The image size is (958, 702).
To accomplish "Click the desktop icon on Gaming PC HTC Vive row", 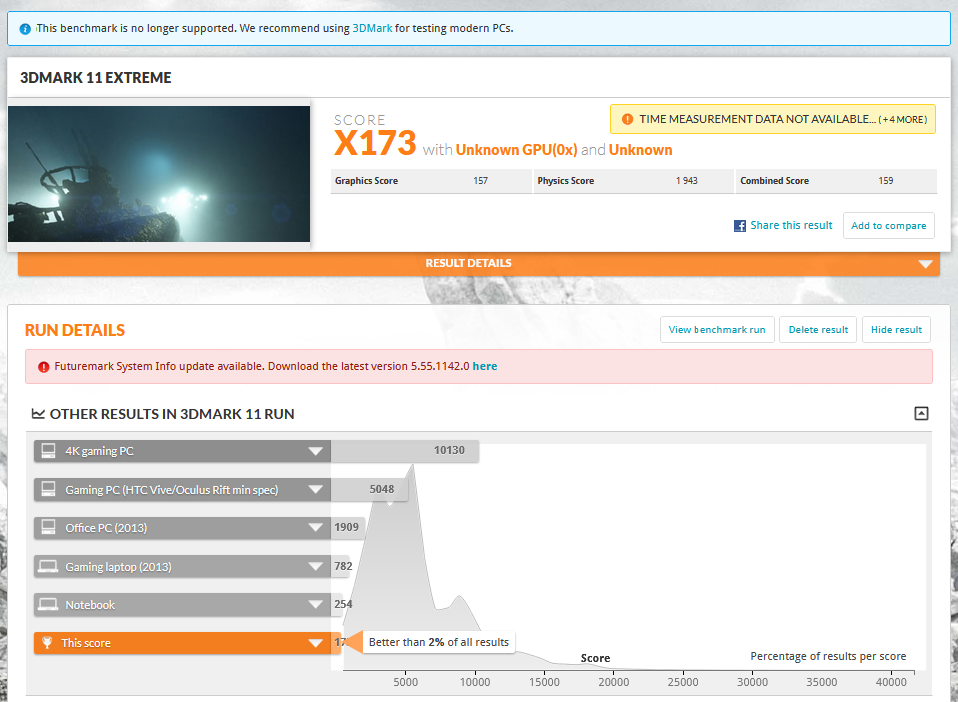I will coord(48,489).
